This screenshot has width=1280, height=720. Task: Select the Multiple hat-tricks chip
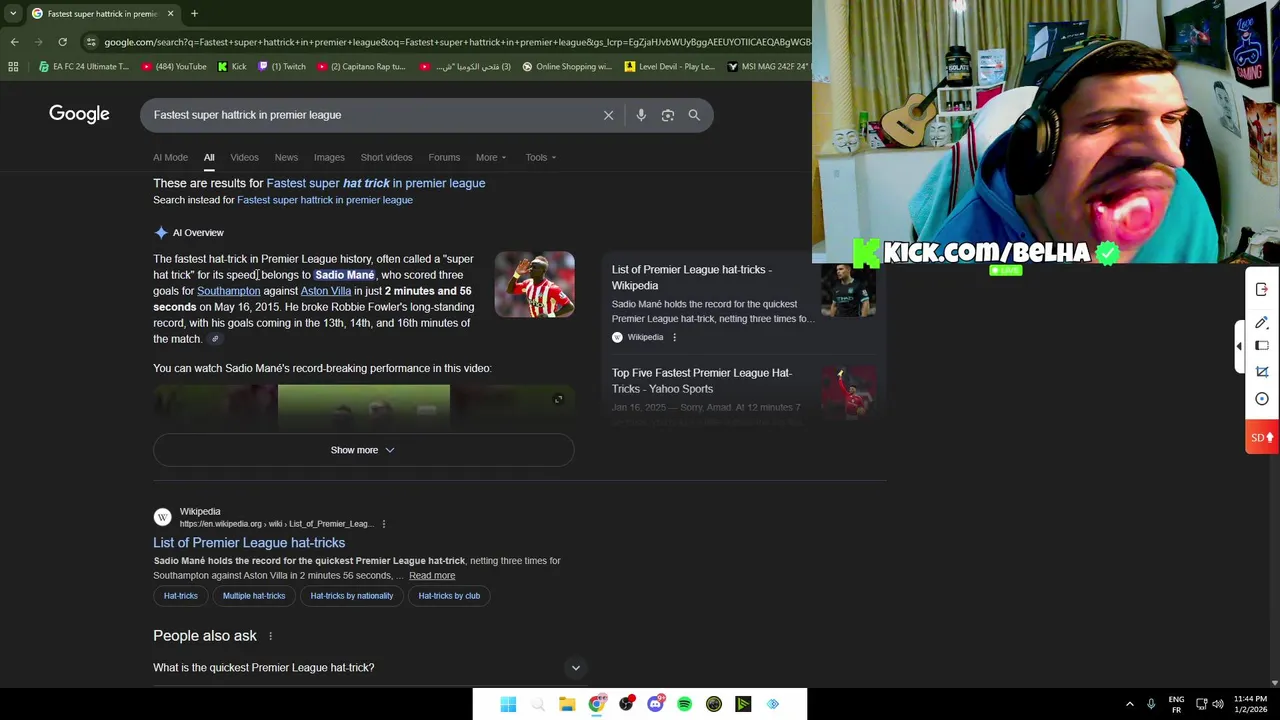[x=254, y=596]
